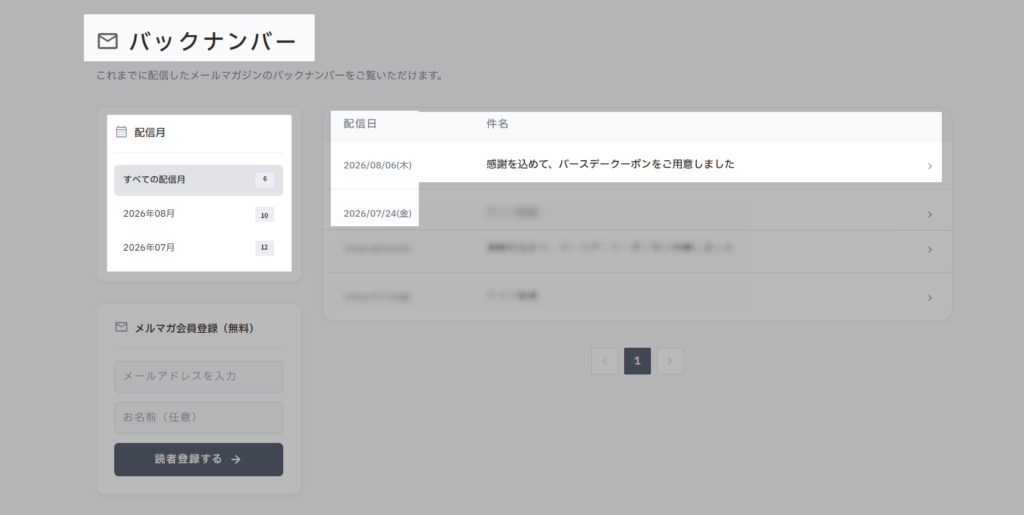The width and height of the screenshot is (1024, 515).
Task: Click the calendar icon next to 配信月
Action: (x=121, y=132)
